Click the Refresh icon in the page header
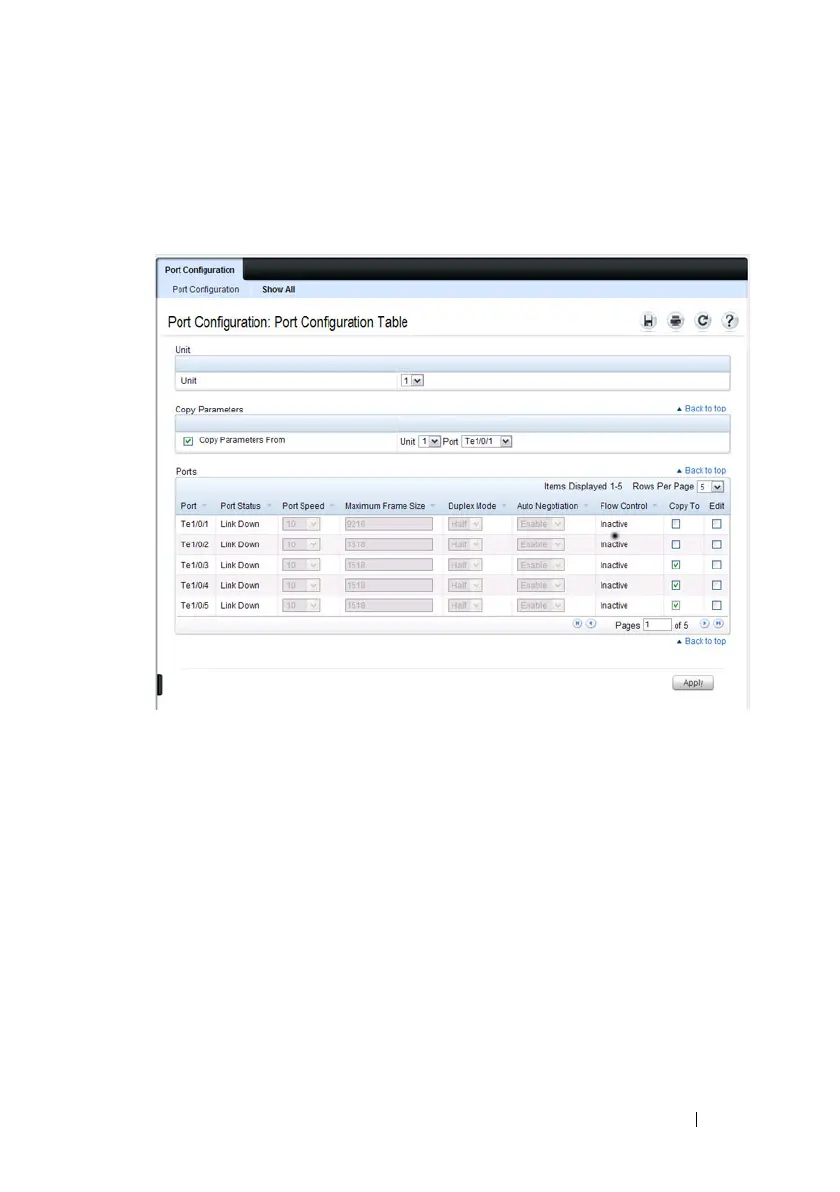840x1192 pixels. pyautogui.click(x=702, y=322)
